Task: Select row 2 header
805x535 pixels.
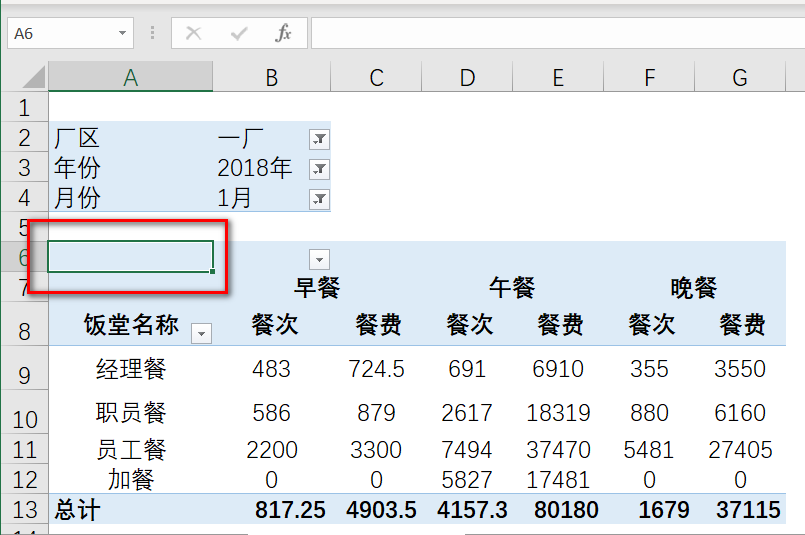Action: click(24, 138)
